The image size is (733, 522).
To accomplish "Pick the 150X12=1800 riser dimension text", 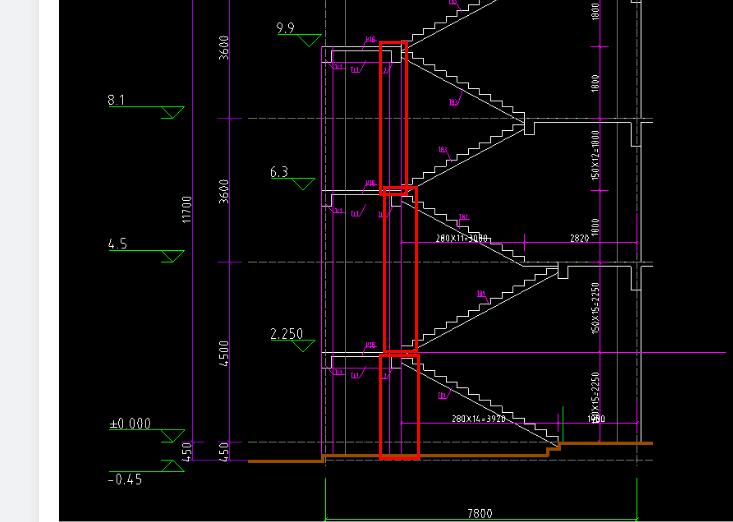I will pos(596,155).
